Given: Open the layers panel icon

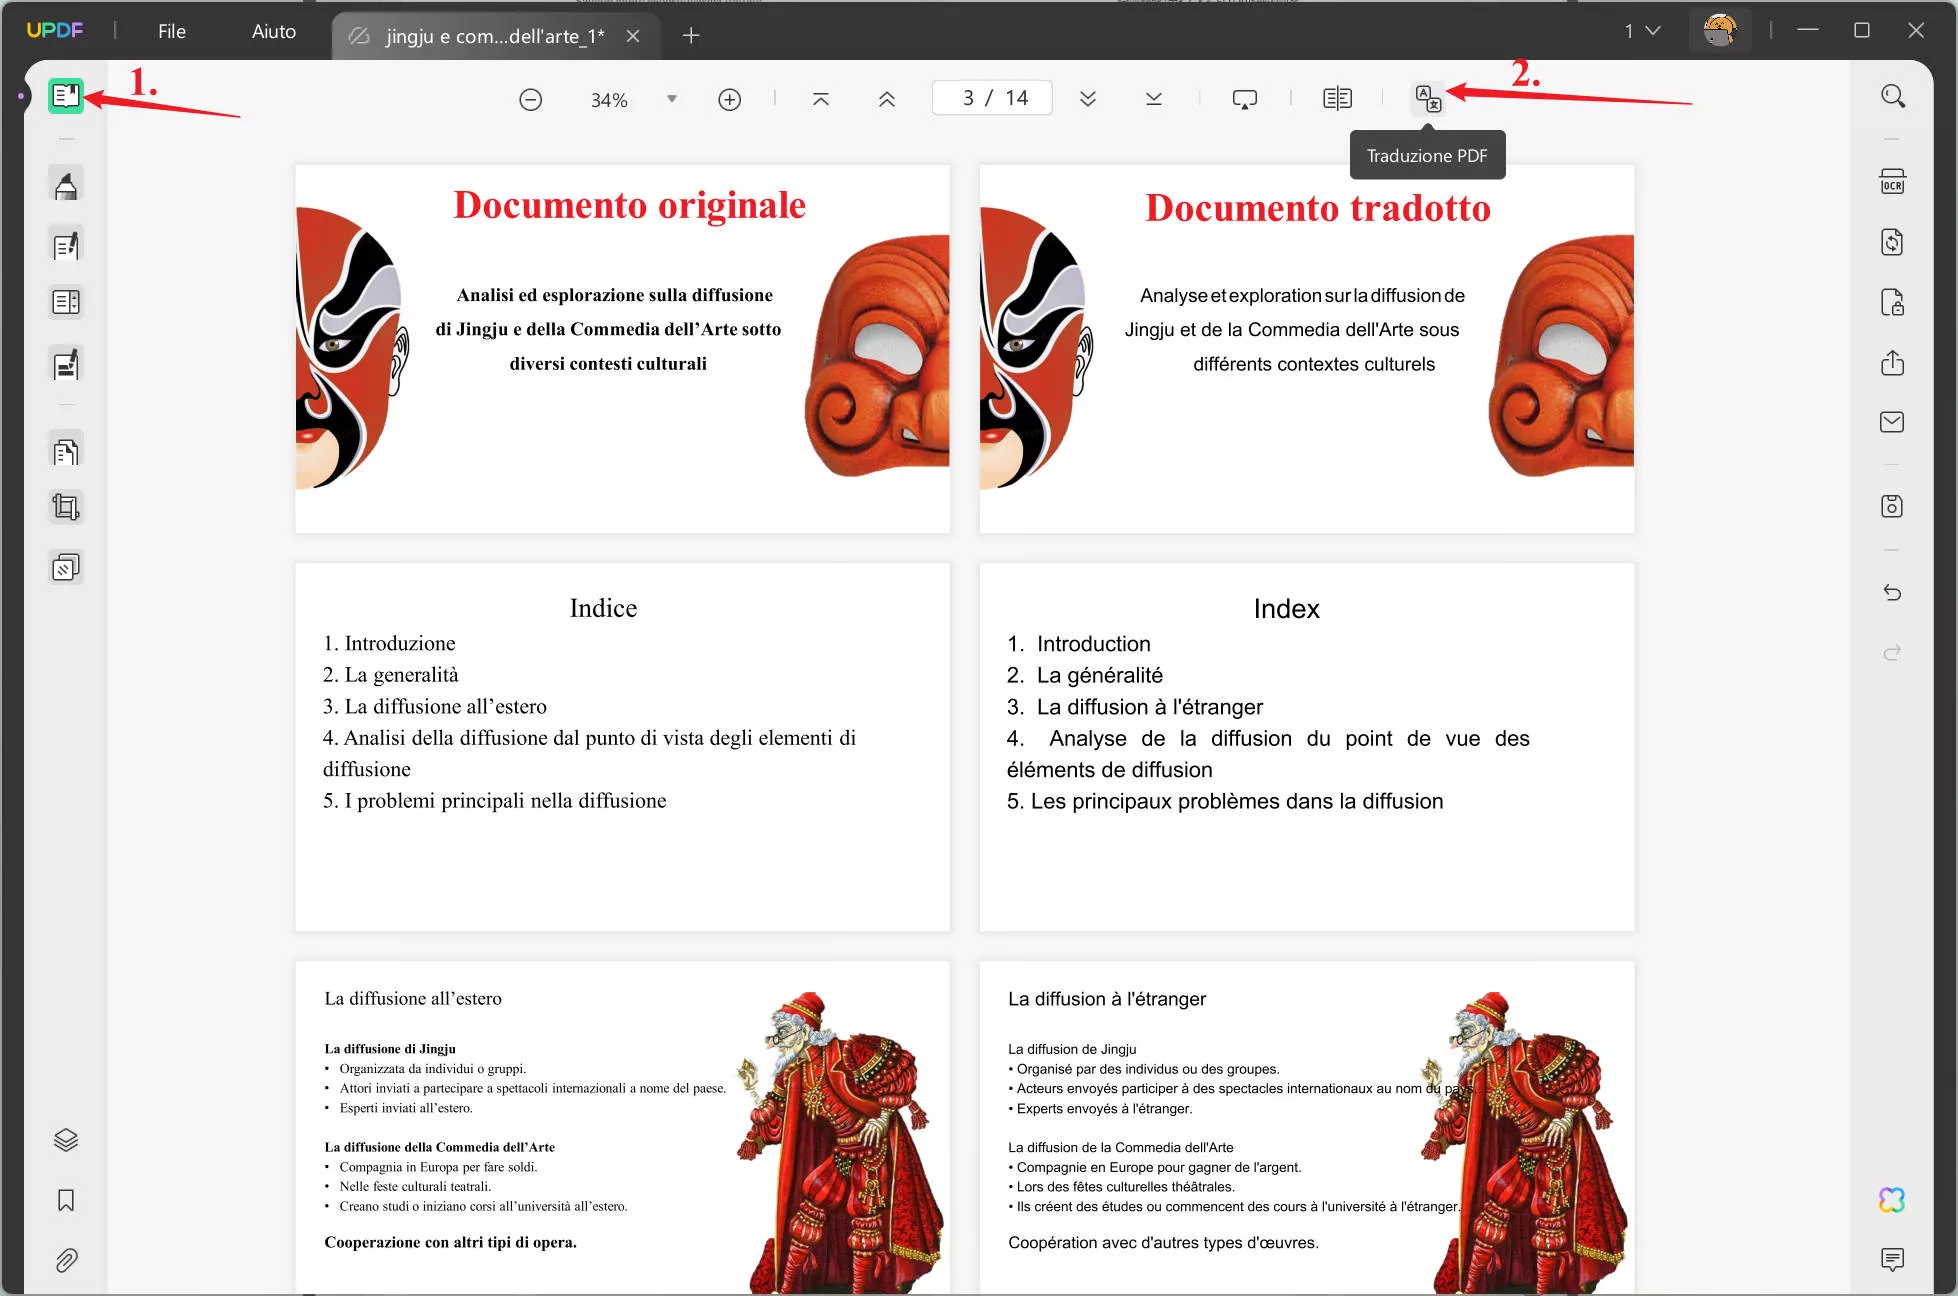Looking at the screenshot, I should click(x=66, y=1140).
